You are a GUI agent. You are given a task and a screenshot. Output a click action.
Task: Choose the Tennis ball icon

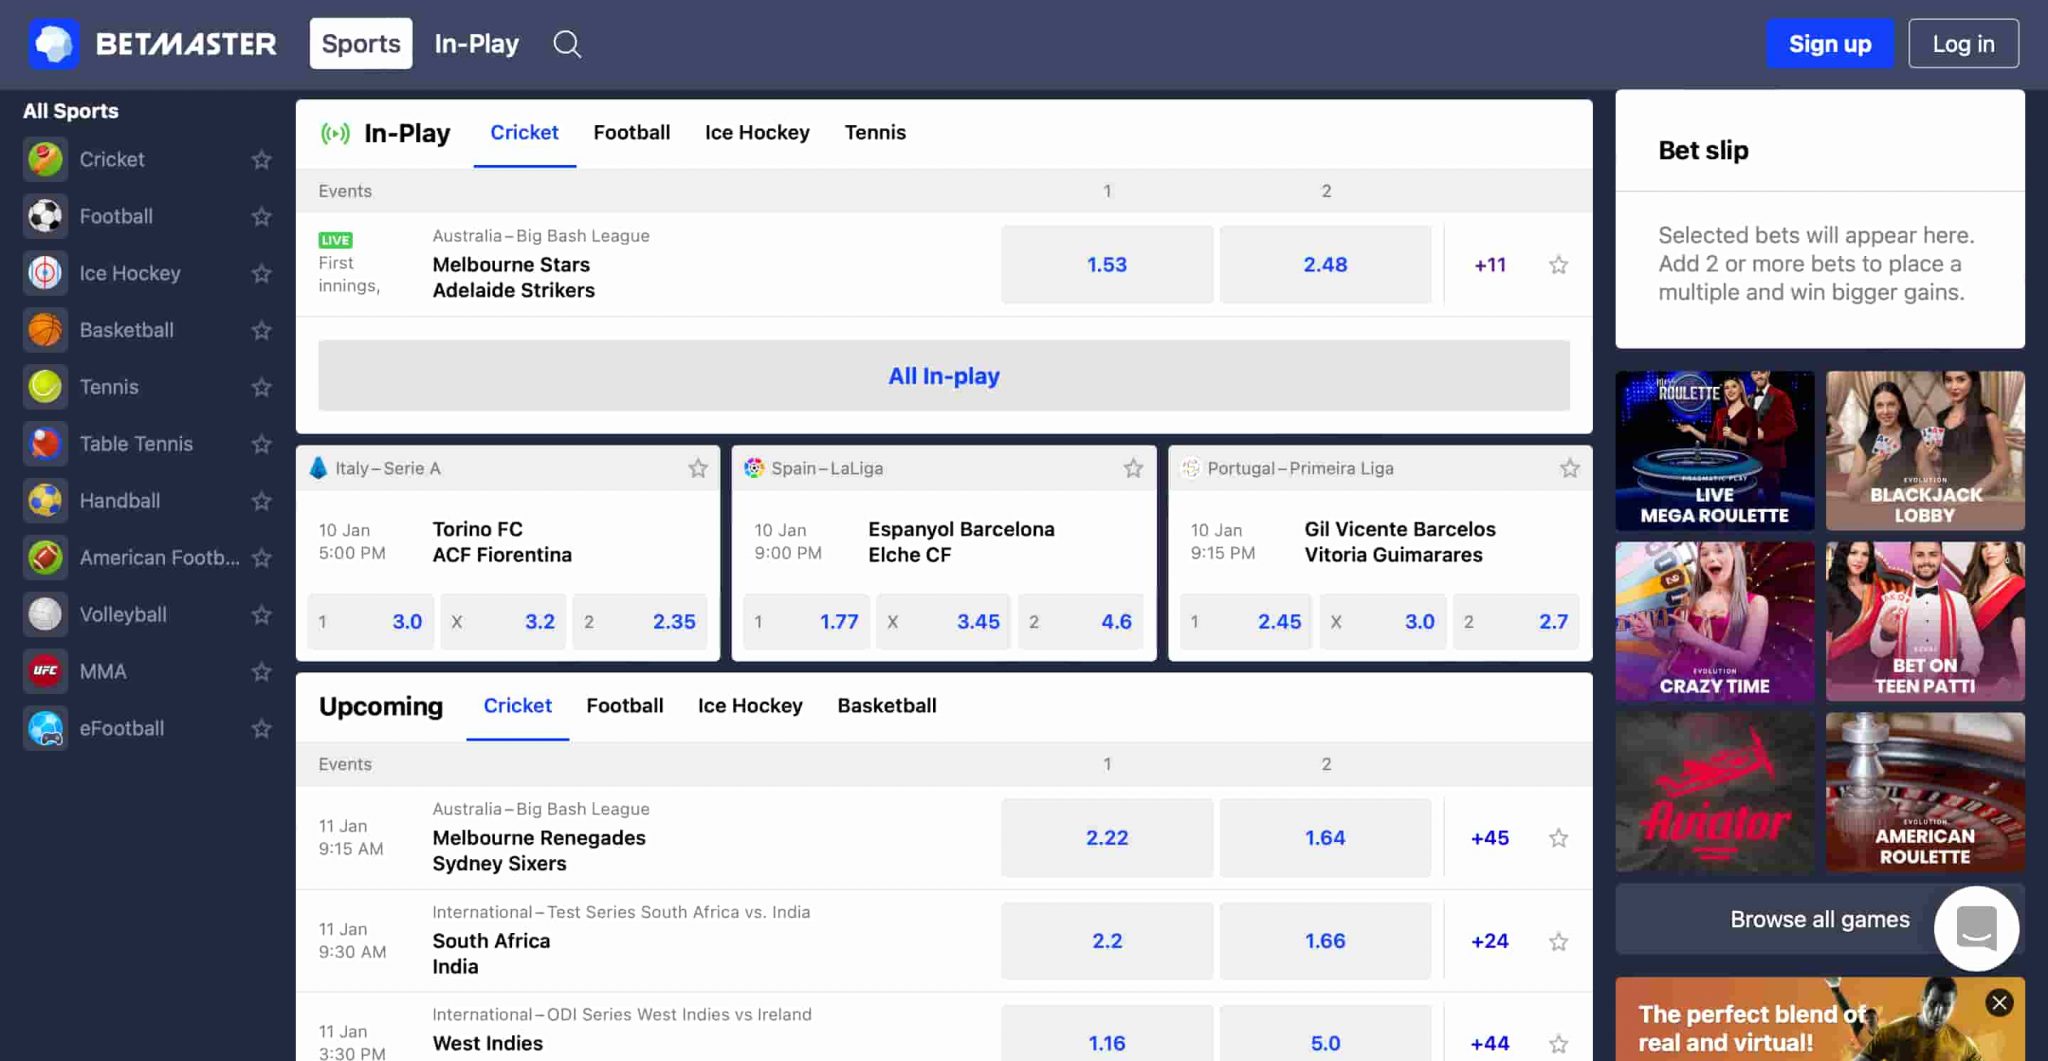pyautogui.click(x=45, y=387)
